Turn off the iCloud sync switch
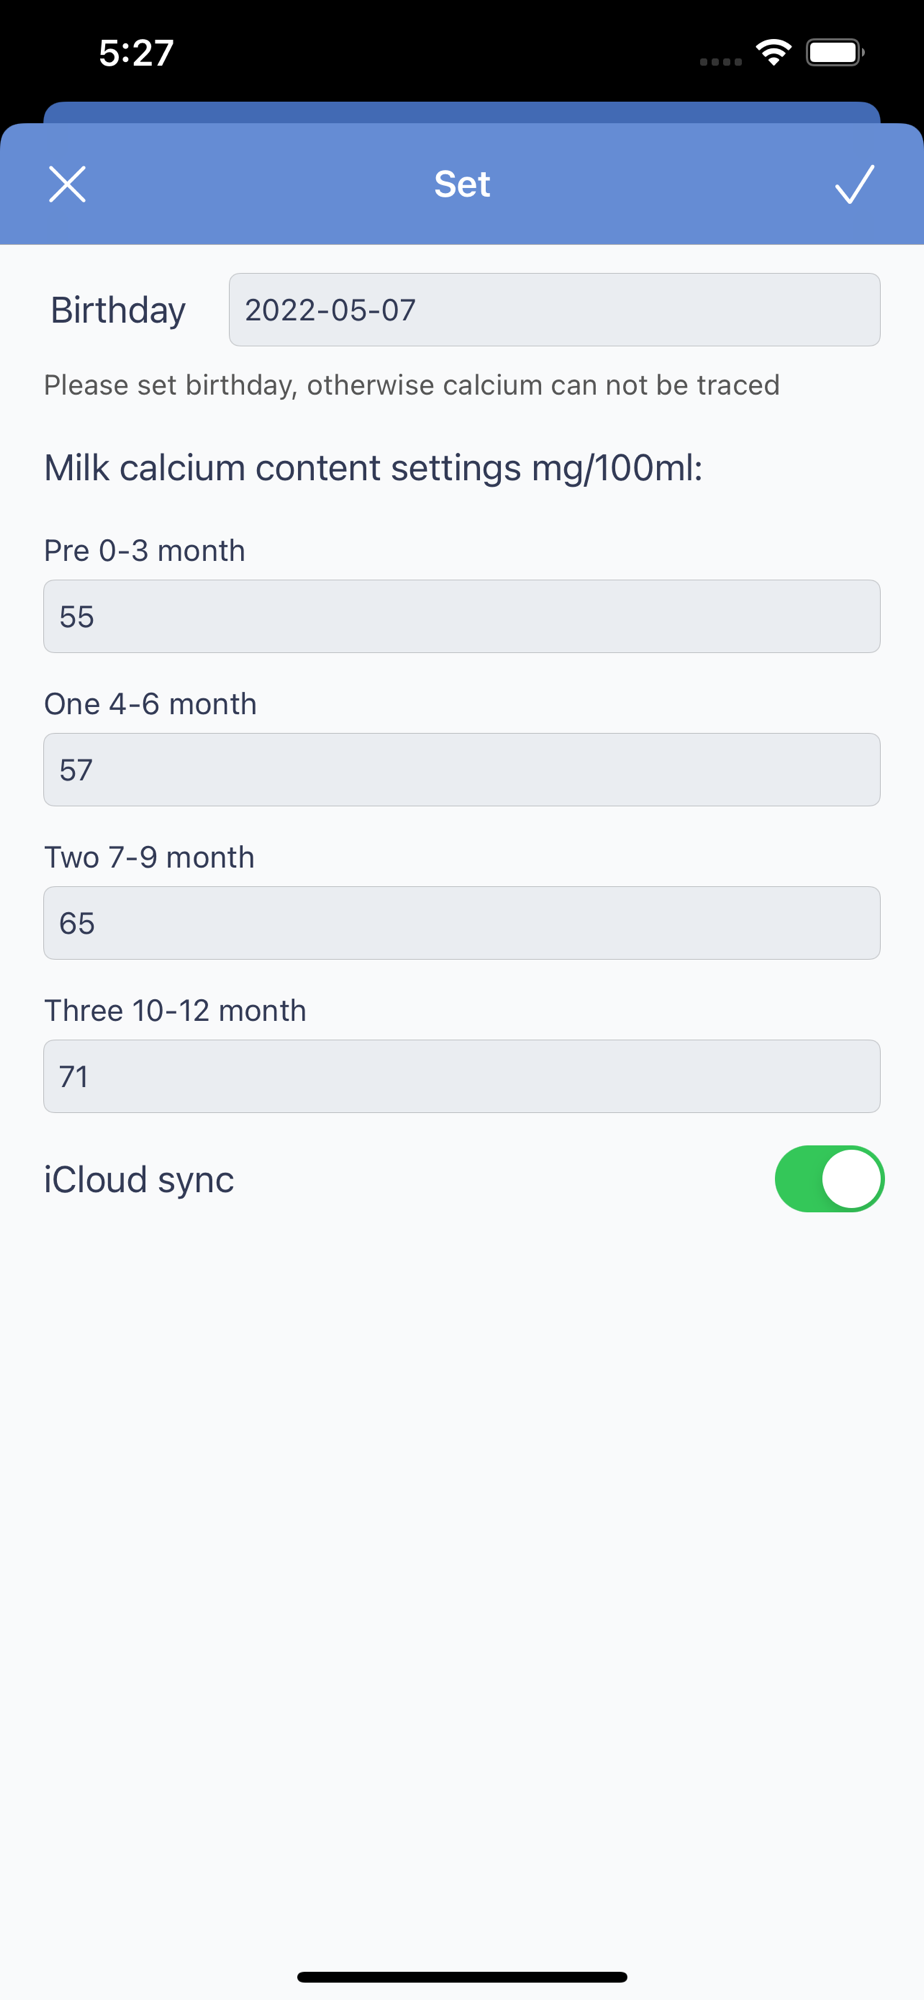The width and height of the screenshot is (924, 2000). [829, 1179]
